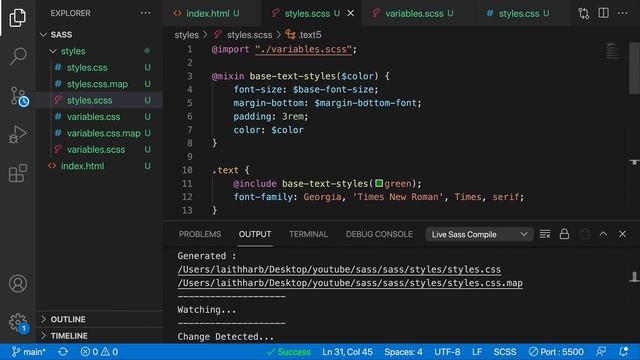640x360 pixels.
Task: Click the LF end of line selector
Action: coord(477,351)
